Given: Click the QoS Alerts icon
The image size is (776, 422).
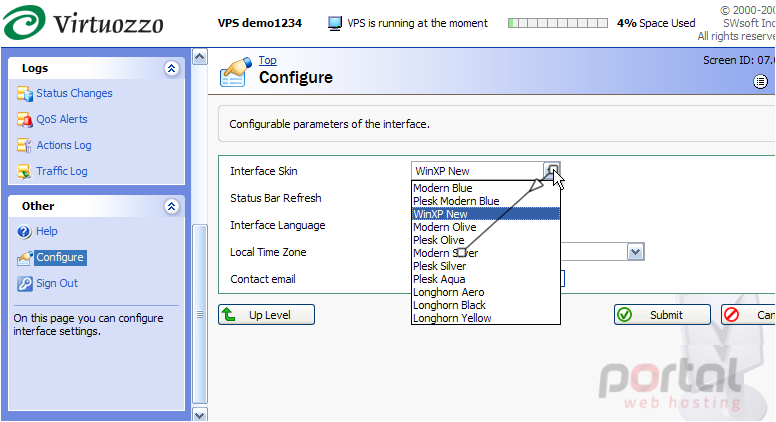Looking at the screenshot, I should click(24, 119).
